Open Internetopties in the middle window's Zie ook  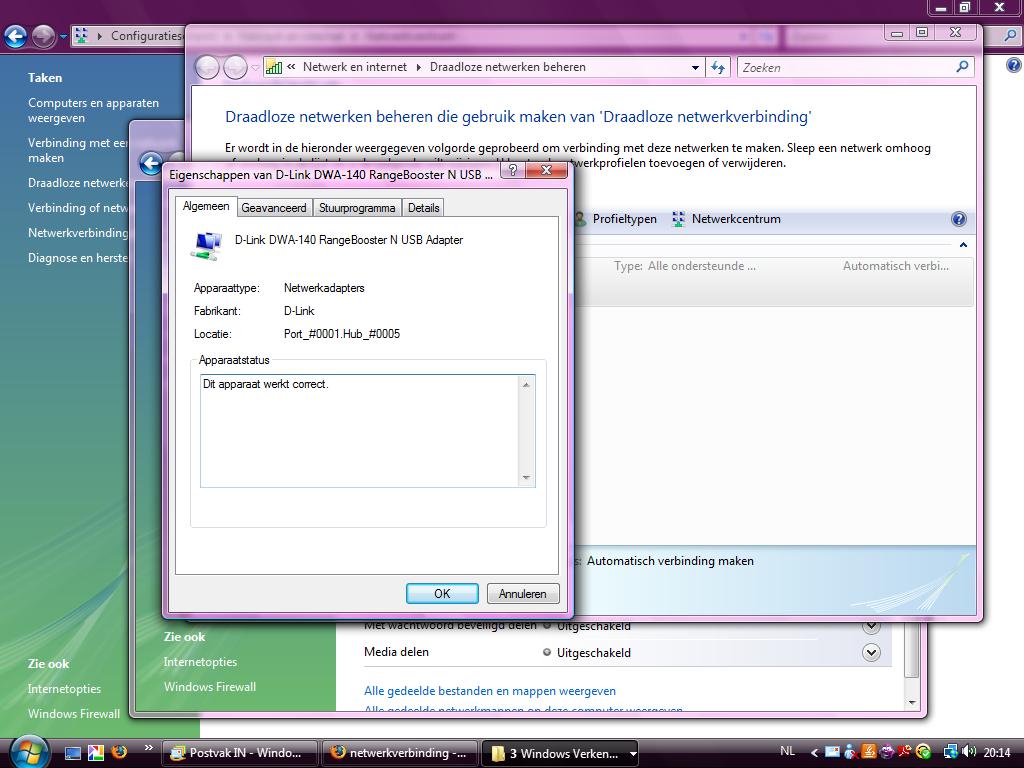(x=200, y=662)
